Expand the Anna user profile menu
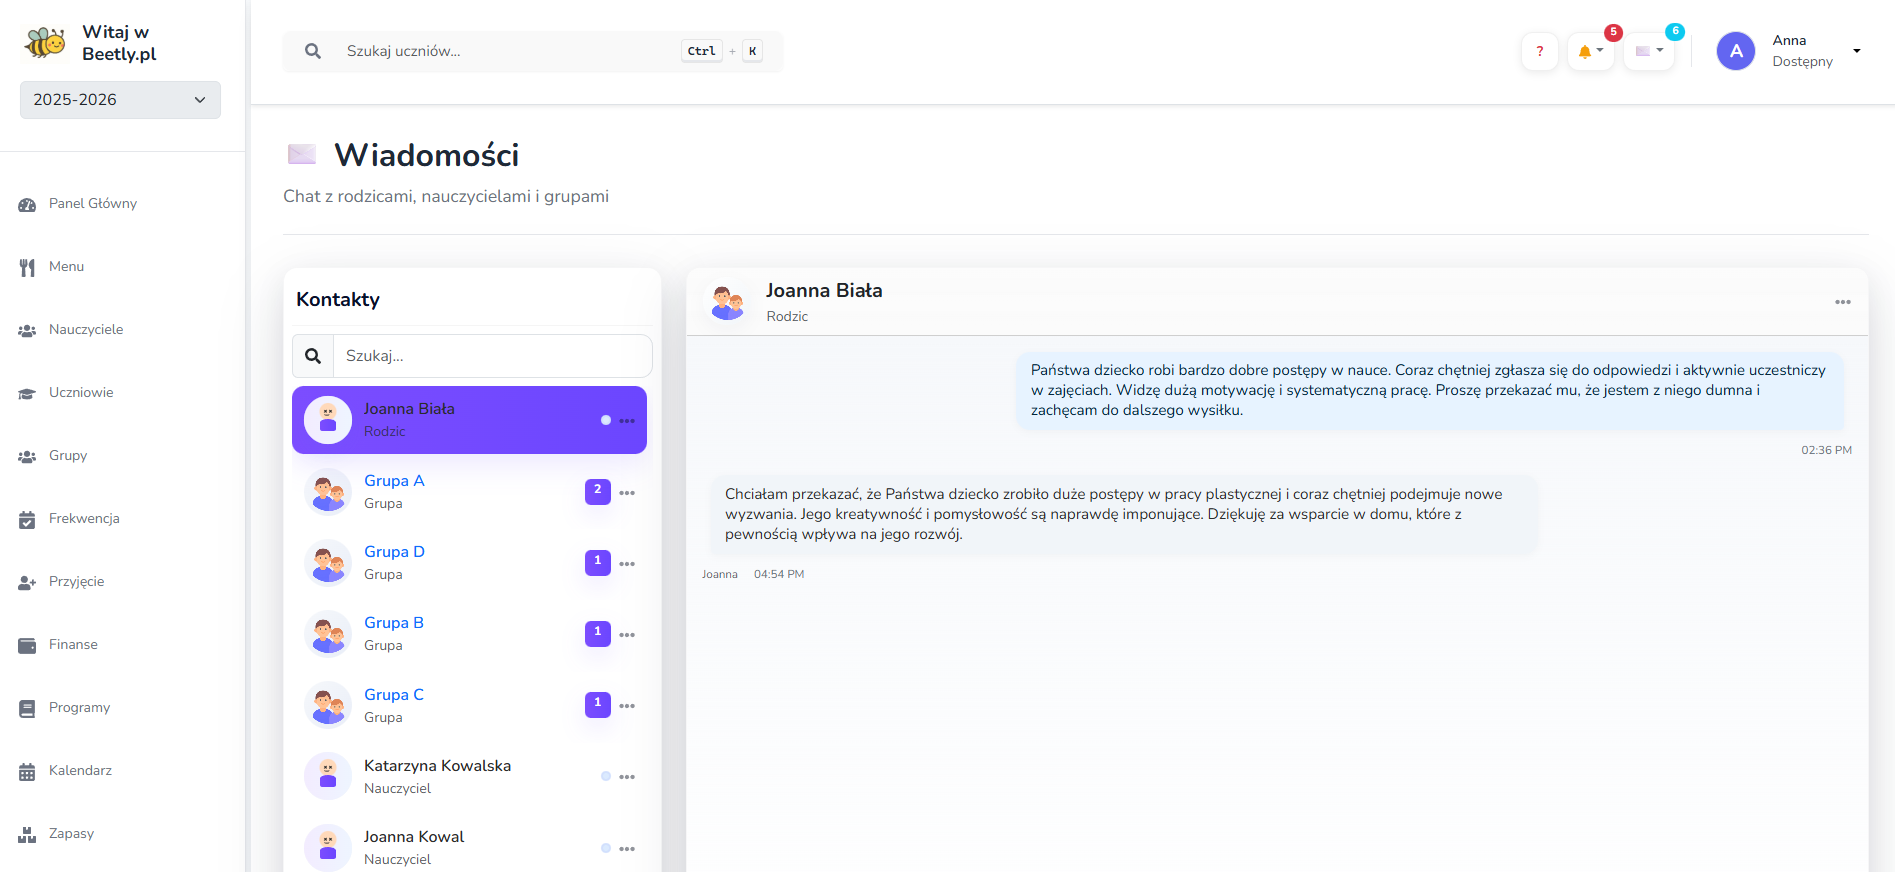 click(1789, 51)
